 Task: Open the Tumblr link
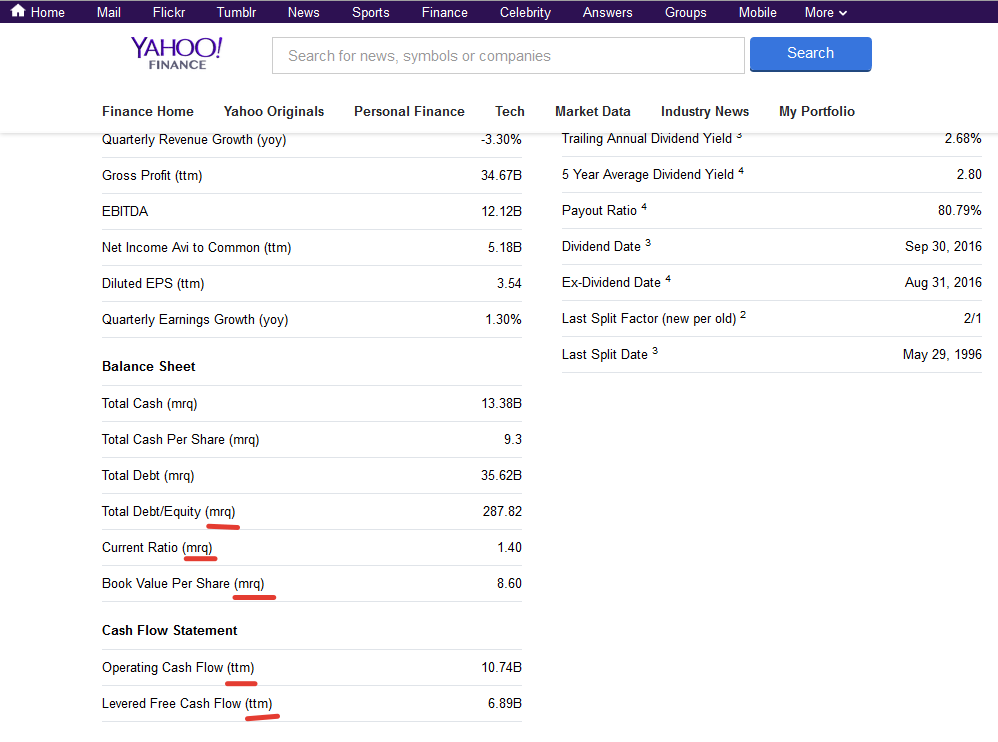coord(236,12)
